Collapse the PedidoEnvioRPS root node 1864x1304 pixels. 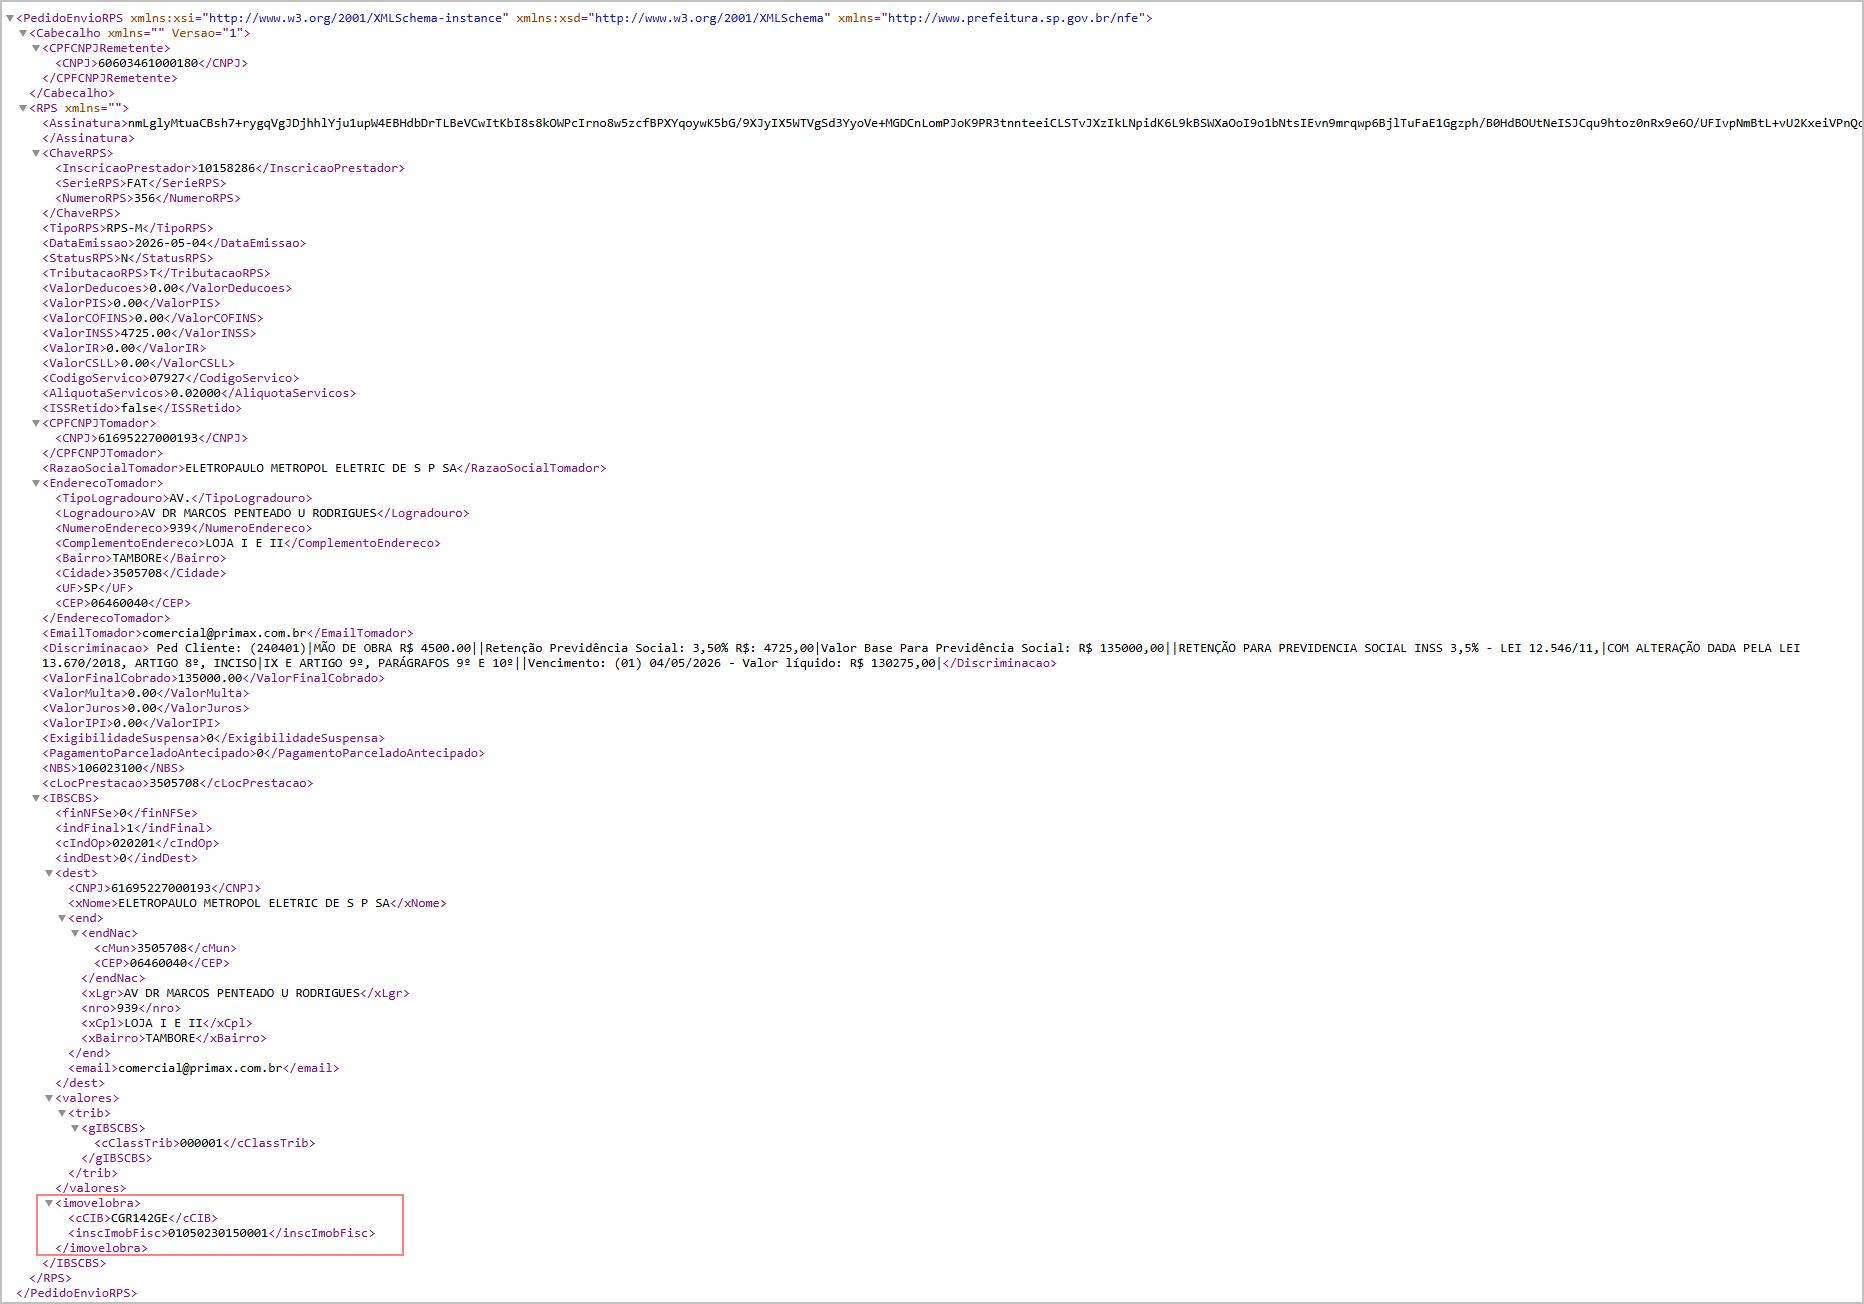10,19
